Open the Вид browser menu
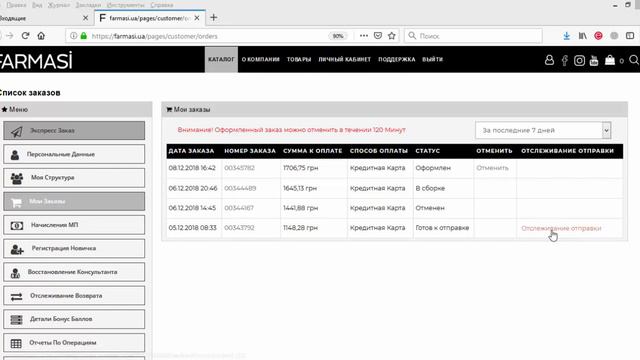Image resolution: width=640 pixels, height=360 pixels. tap(37, 5)
